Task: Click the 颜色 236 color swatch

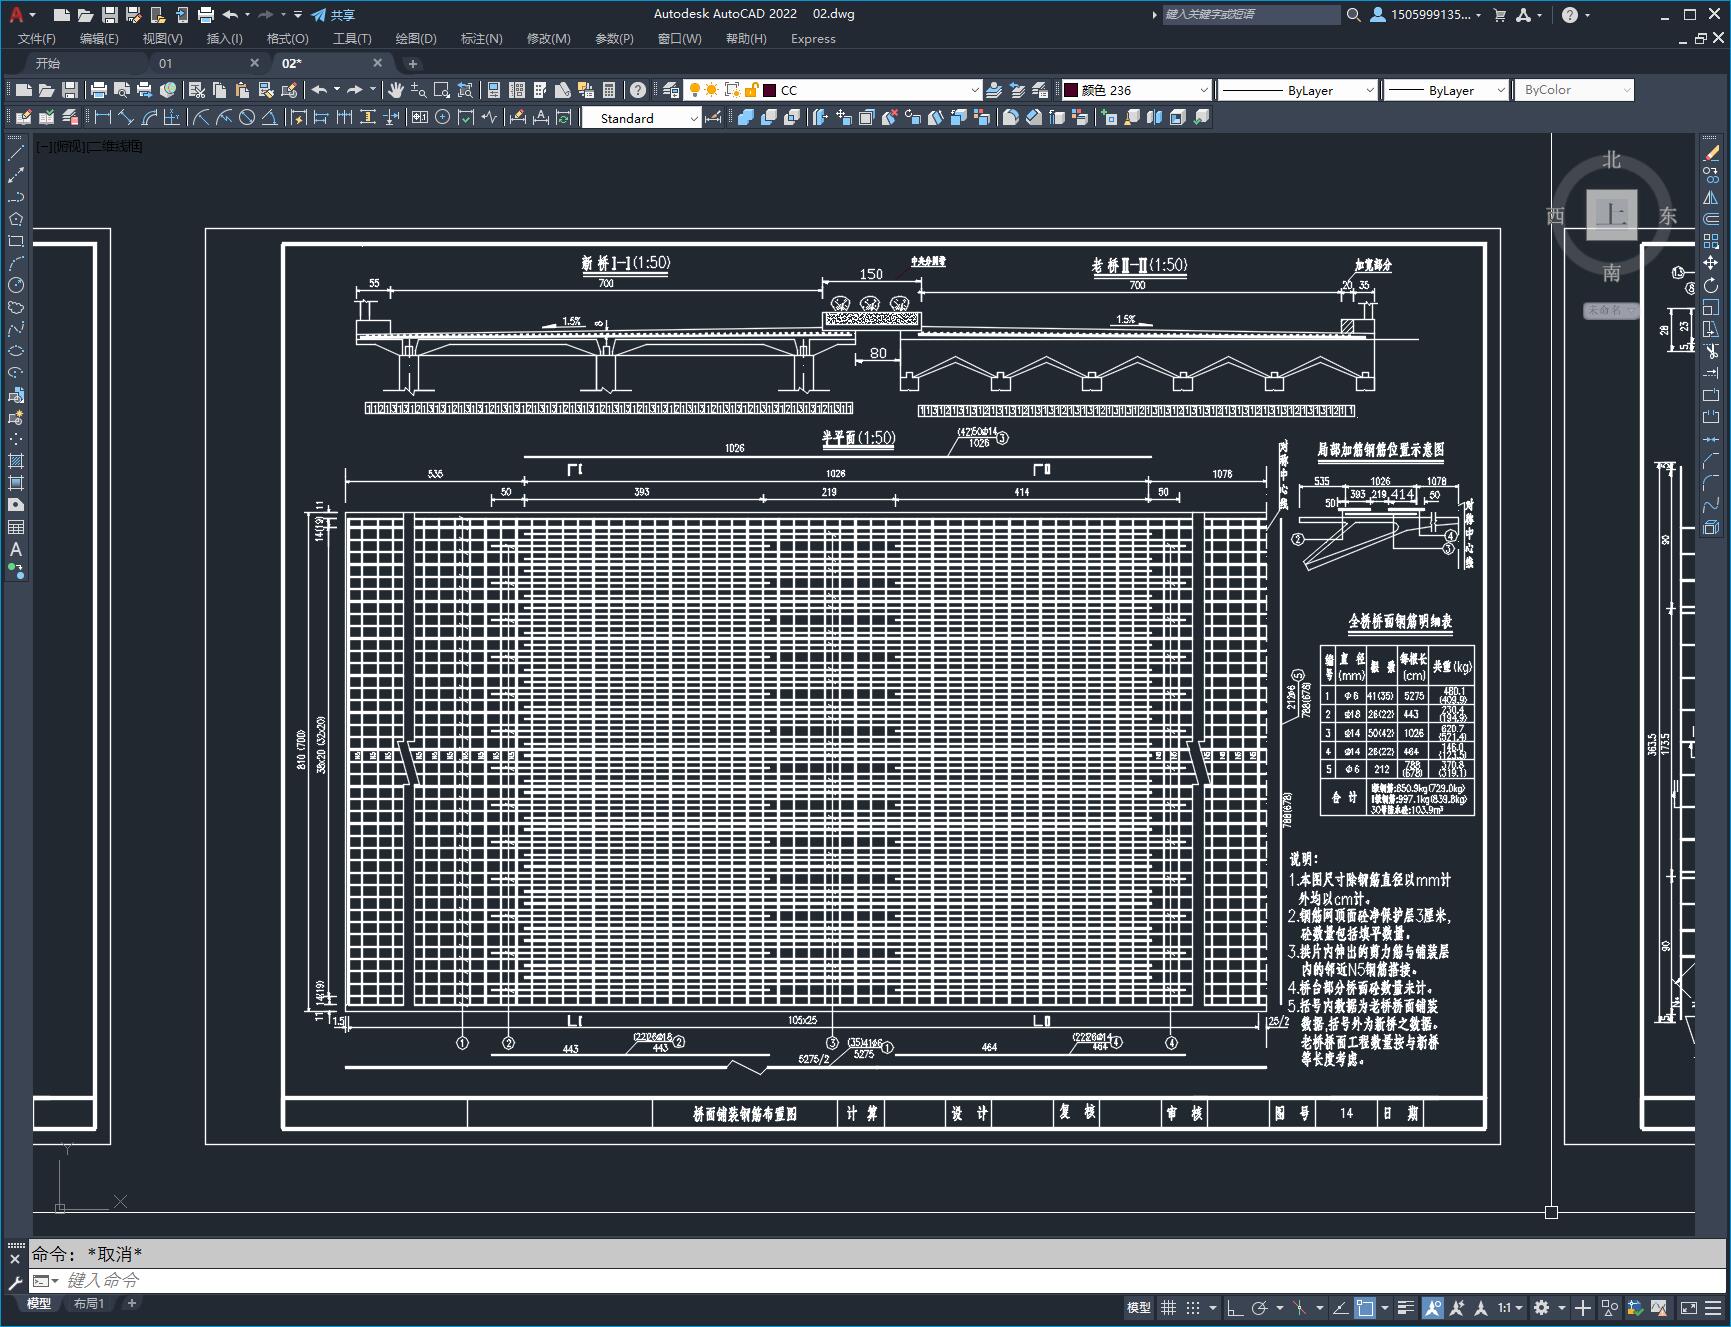Action: (1071, 90)
